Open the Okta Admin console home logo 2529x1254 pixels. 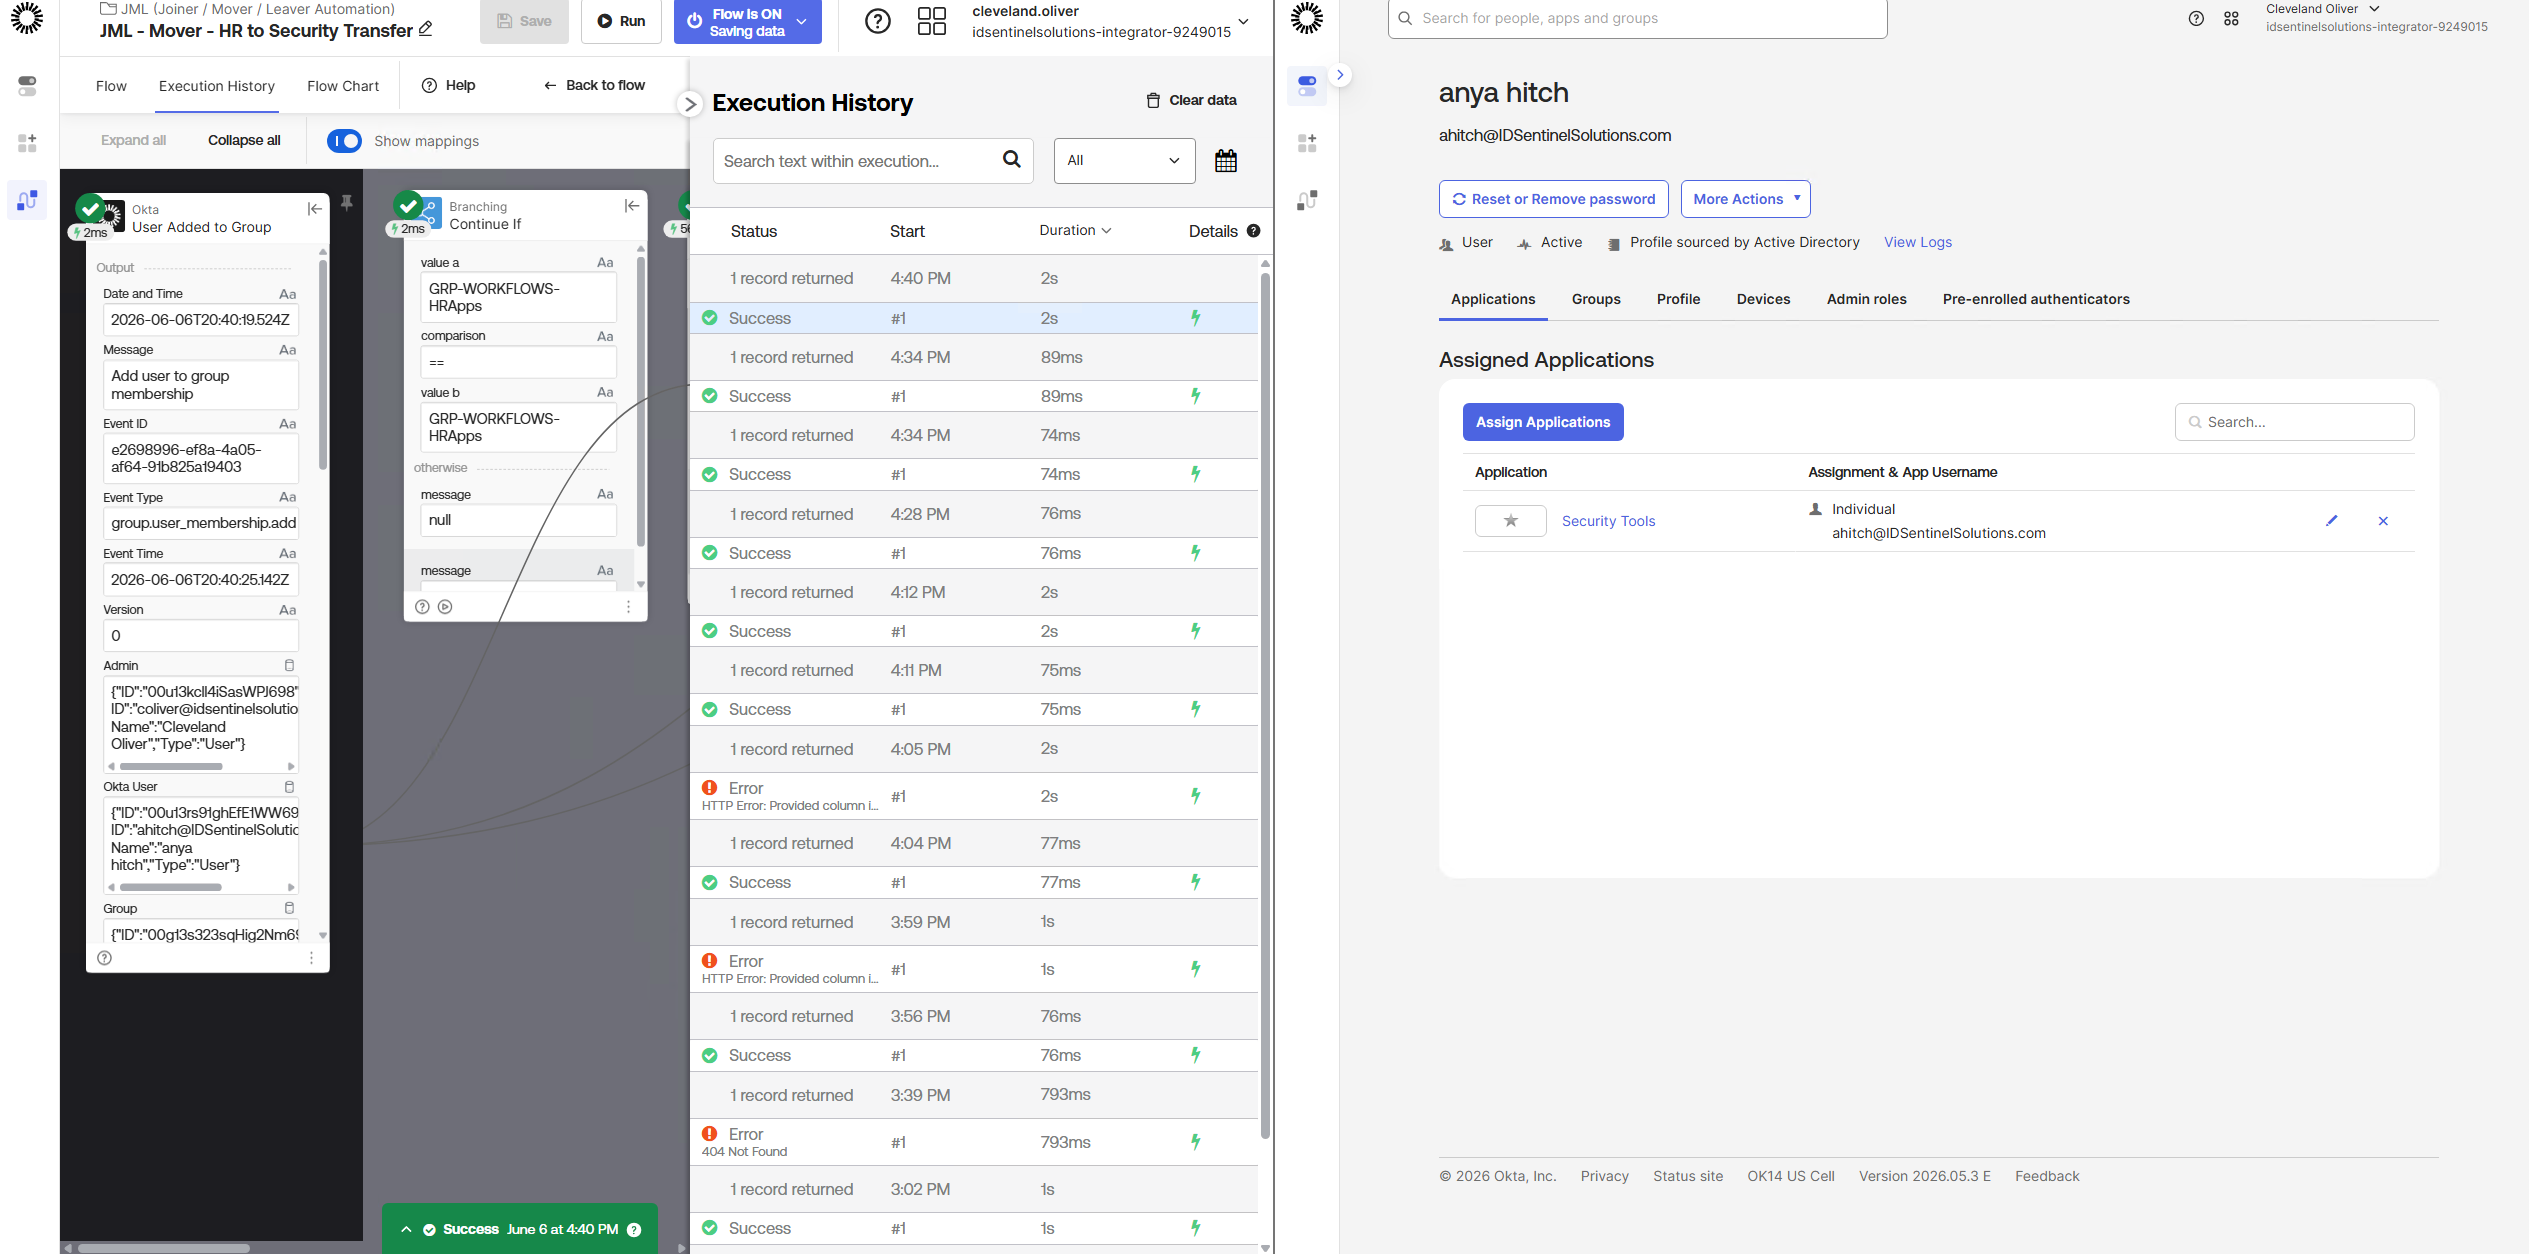point(1307,18)
